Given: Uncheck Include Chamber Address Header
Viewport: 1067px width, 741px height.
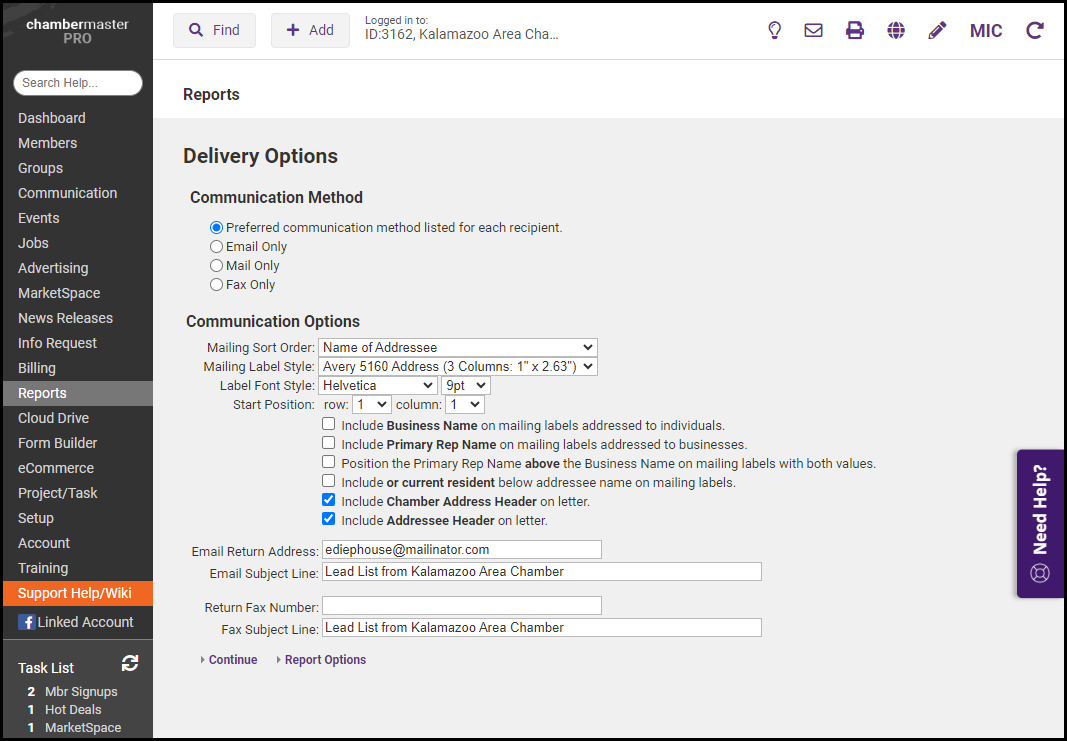Looking at the screenshot, I should point(328,501).
